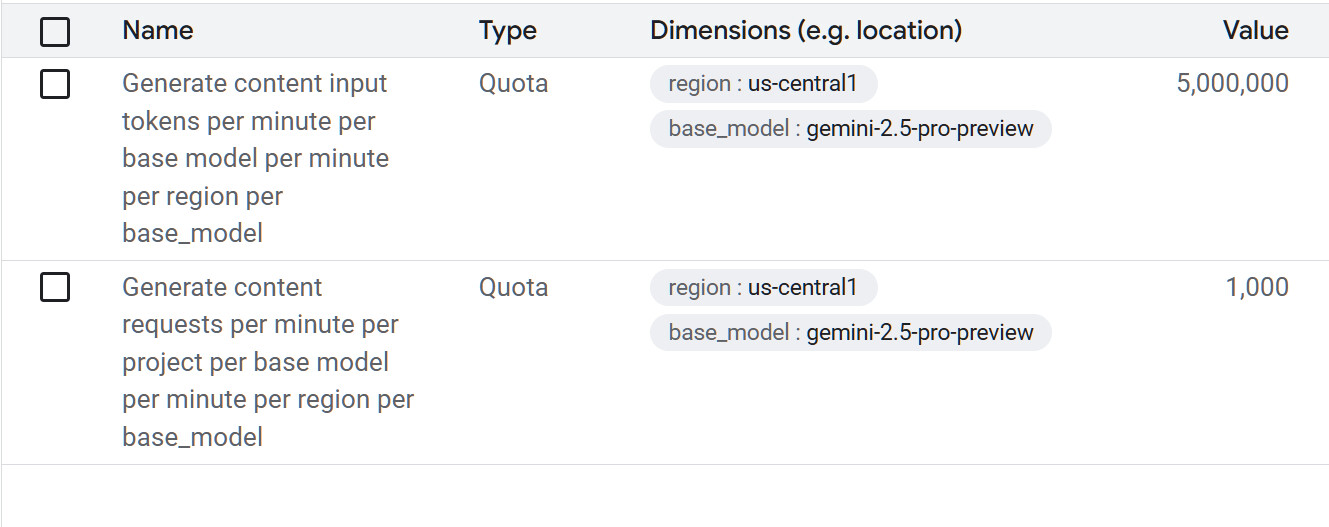
Task: Sort by the Name column header
Action: point(157,31)
